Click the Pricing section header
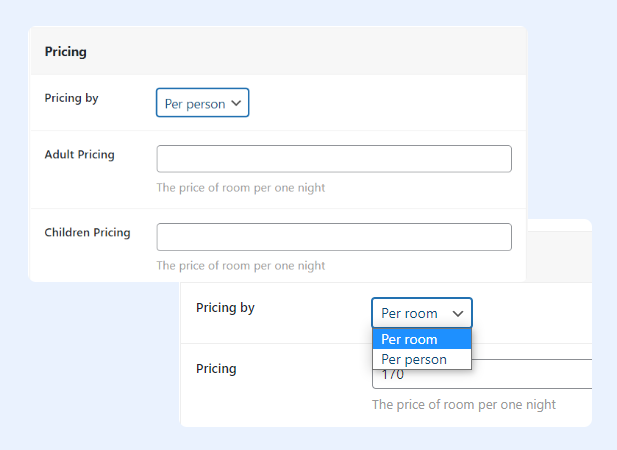 coord(66,52)
